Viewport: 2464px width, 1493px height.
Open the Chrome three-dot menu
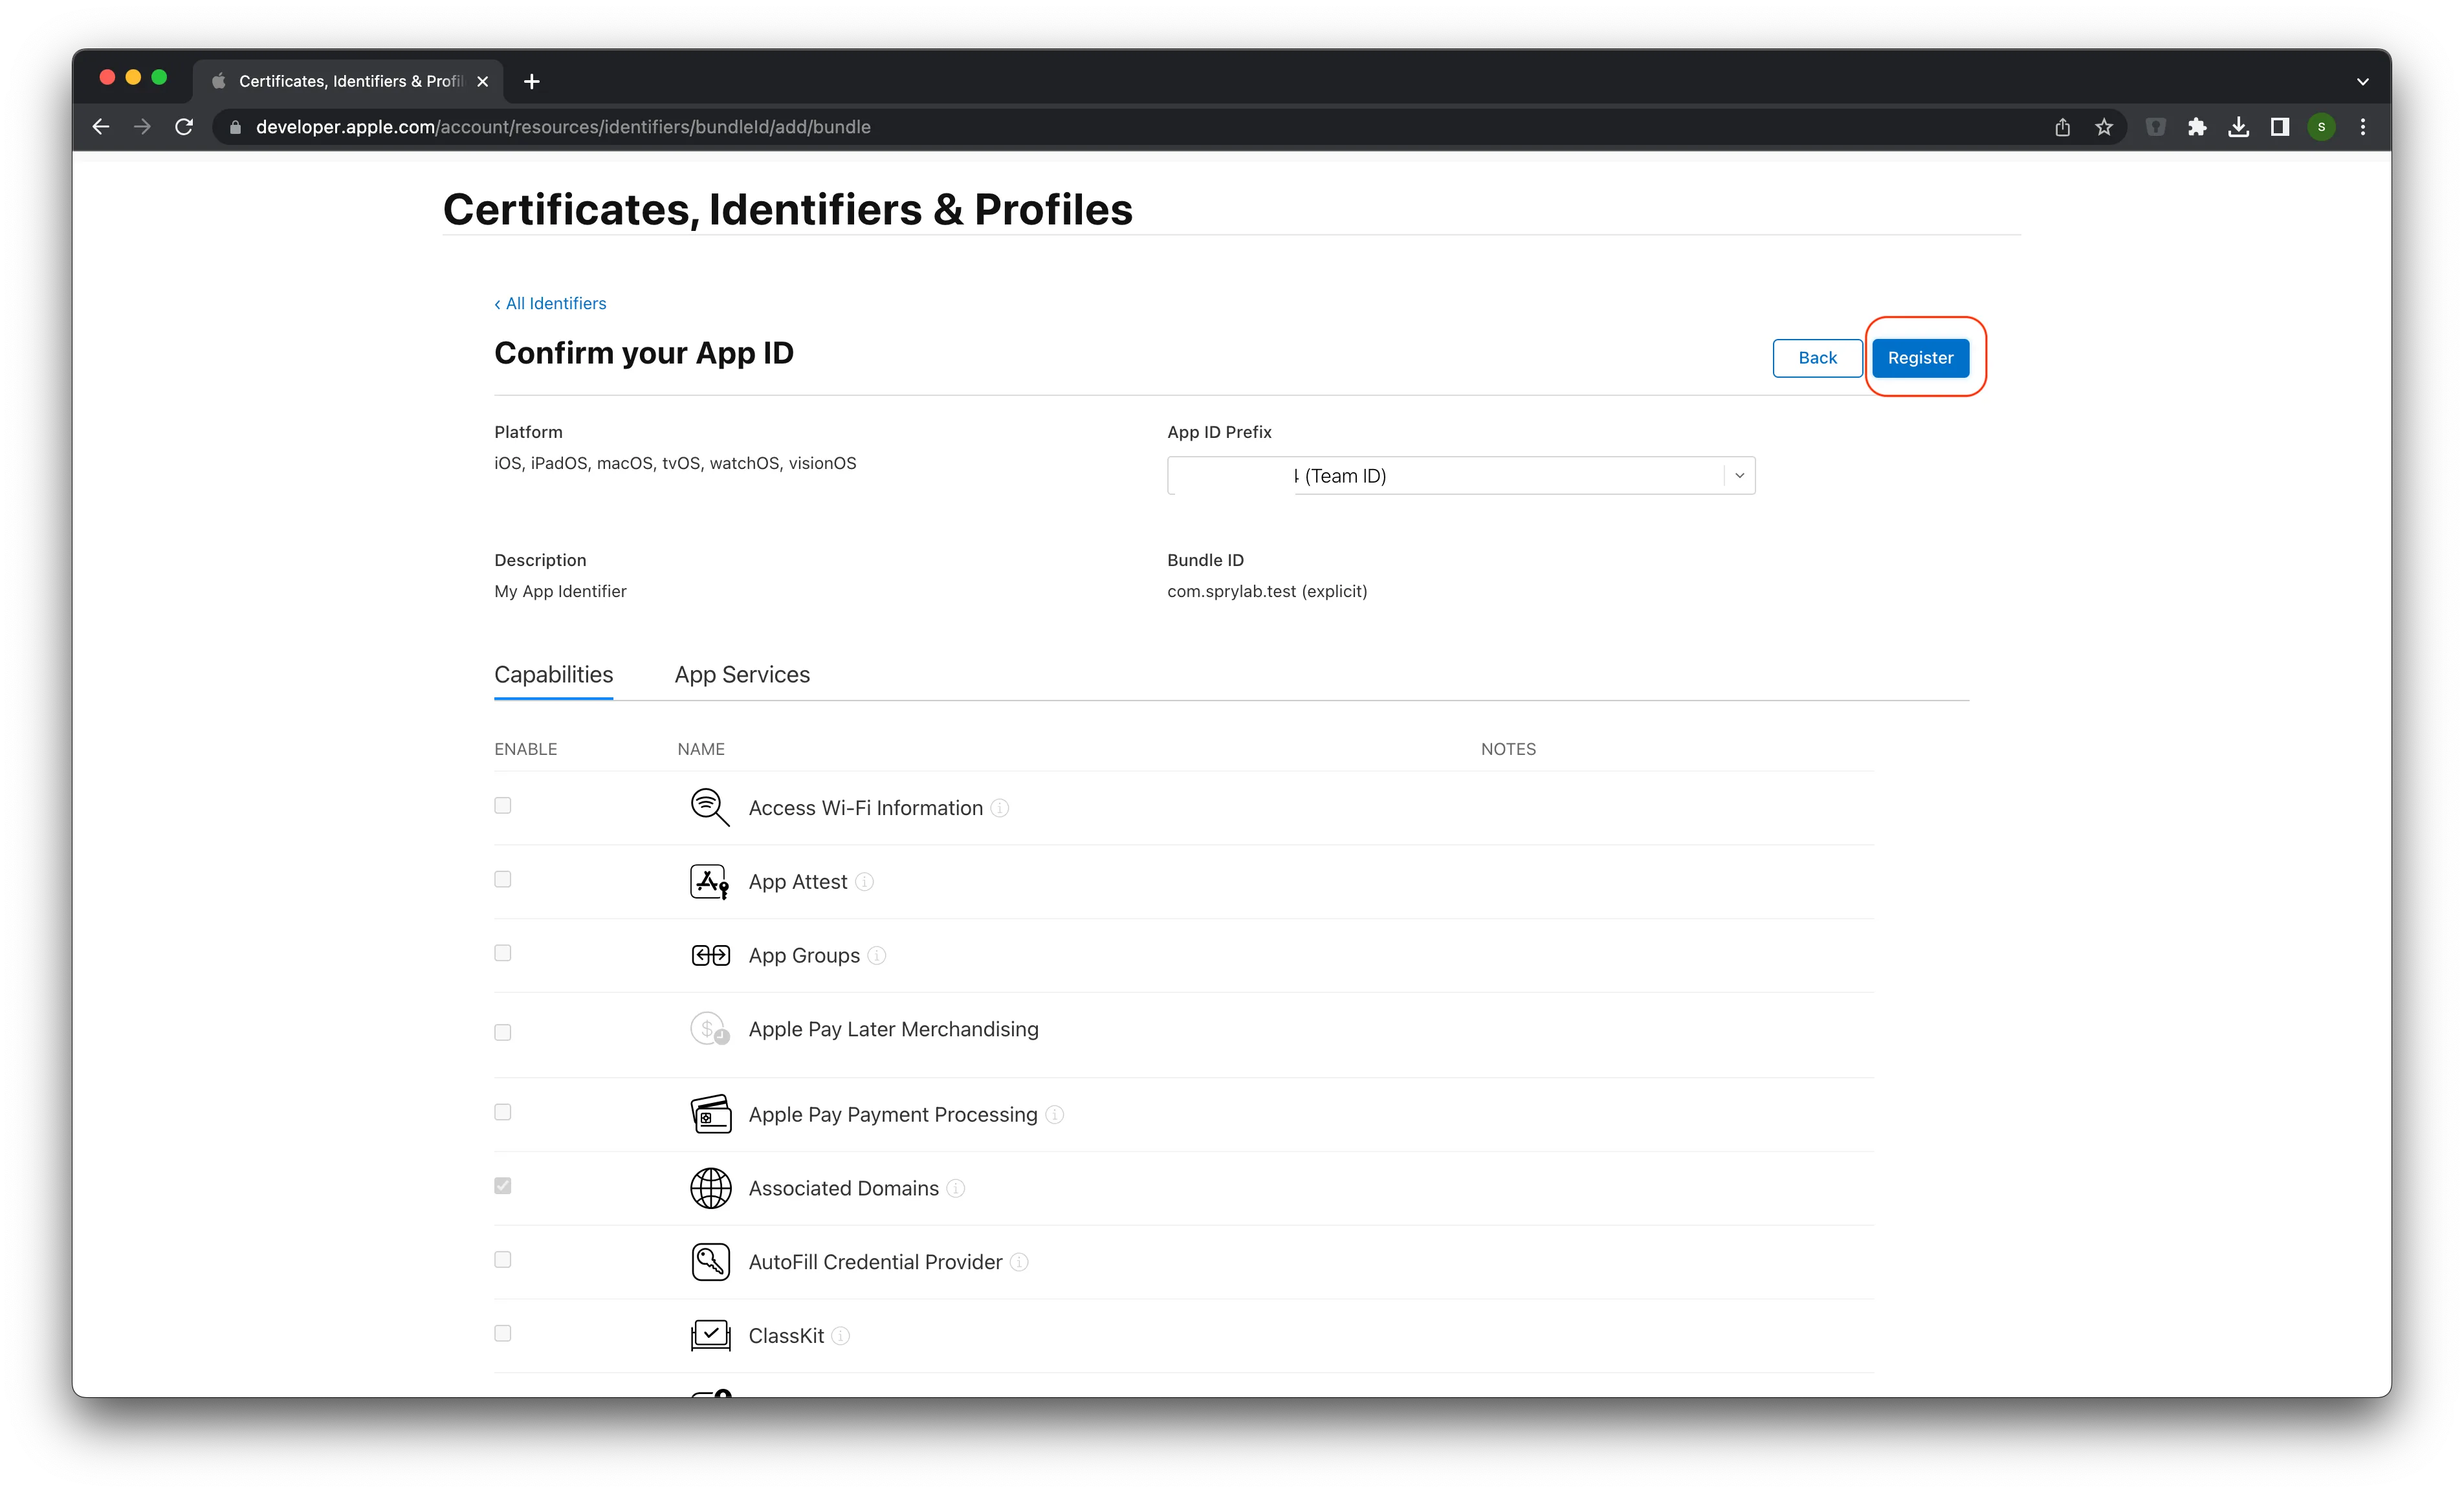[x=2363, y=127]
